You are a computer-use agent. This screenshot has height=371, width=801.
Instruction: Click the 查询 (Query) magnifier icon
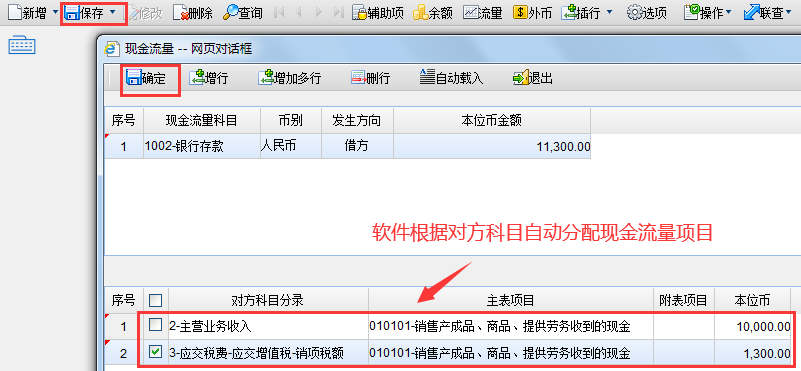click(x=231, y=12)
